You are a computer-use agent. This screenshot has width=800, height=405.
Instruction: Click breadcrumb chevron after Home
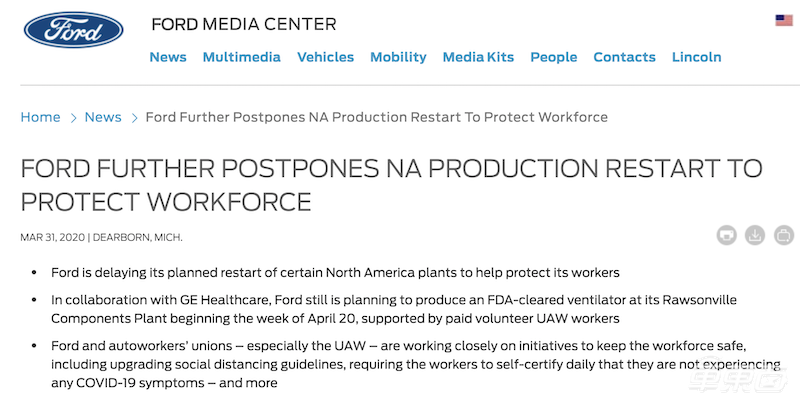73,118
